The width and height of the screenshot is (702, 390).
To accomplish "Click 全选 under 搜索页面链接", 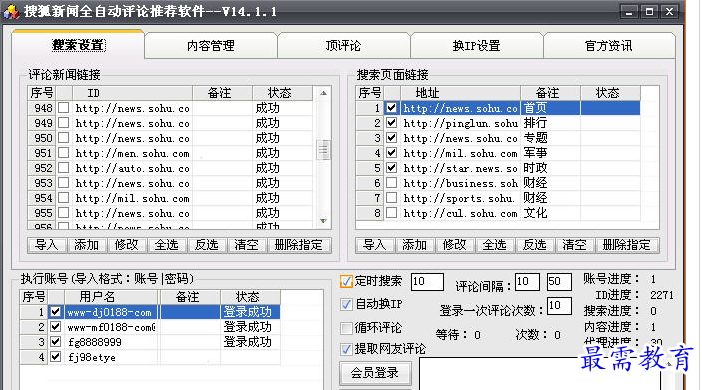I will (494, 245).
